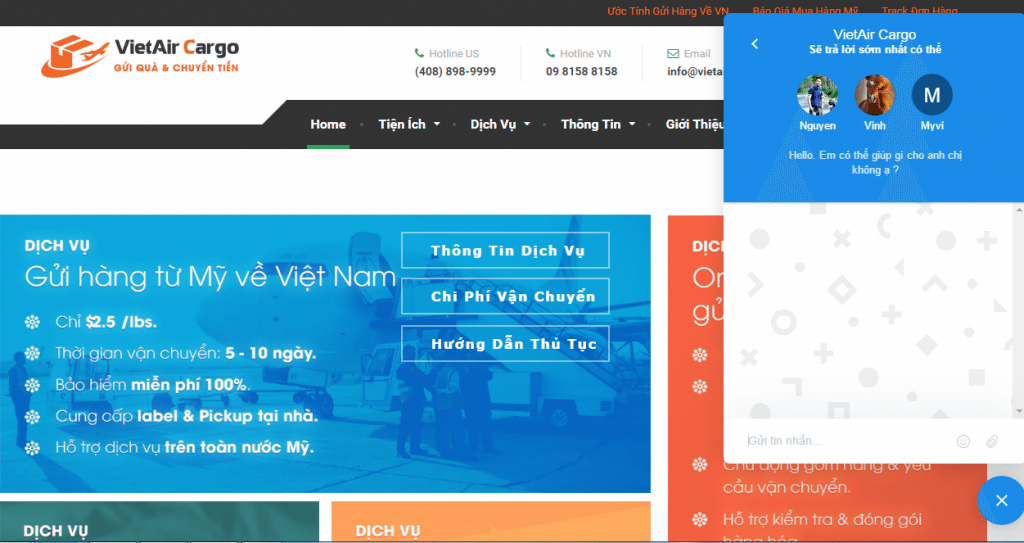Expand the Dịch Vụ dropdown menu
The image size is (1024, 543).
tap(500, 125)
